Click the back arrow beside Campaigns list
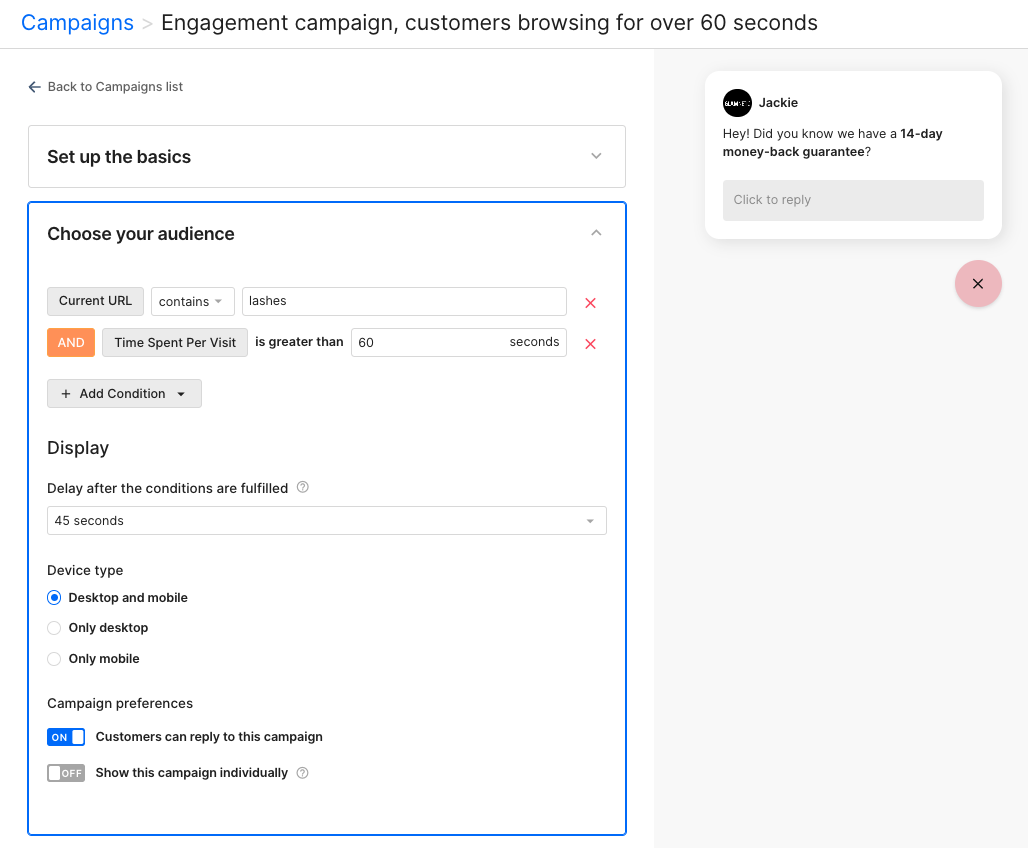 click(34, 87)
